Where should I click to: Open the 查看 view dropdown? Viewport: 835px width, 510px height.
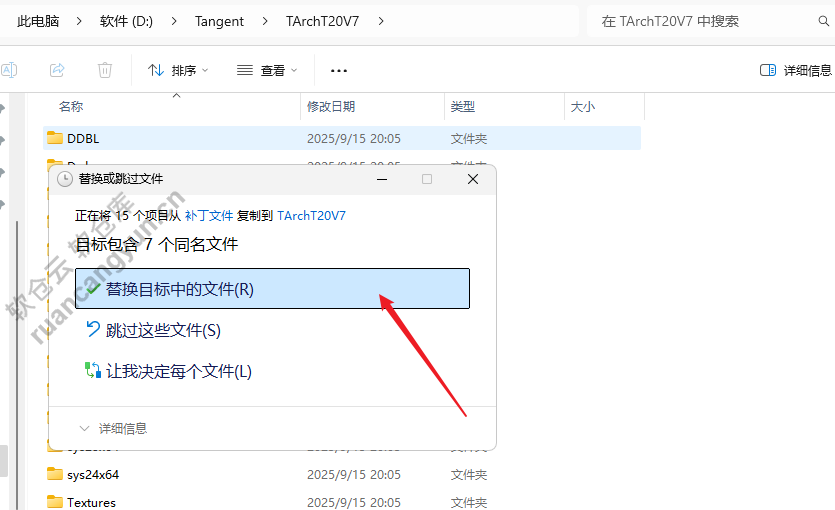coord(267,70)
